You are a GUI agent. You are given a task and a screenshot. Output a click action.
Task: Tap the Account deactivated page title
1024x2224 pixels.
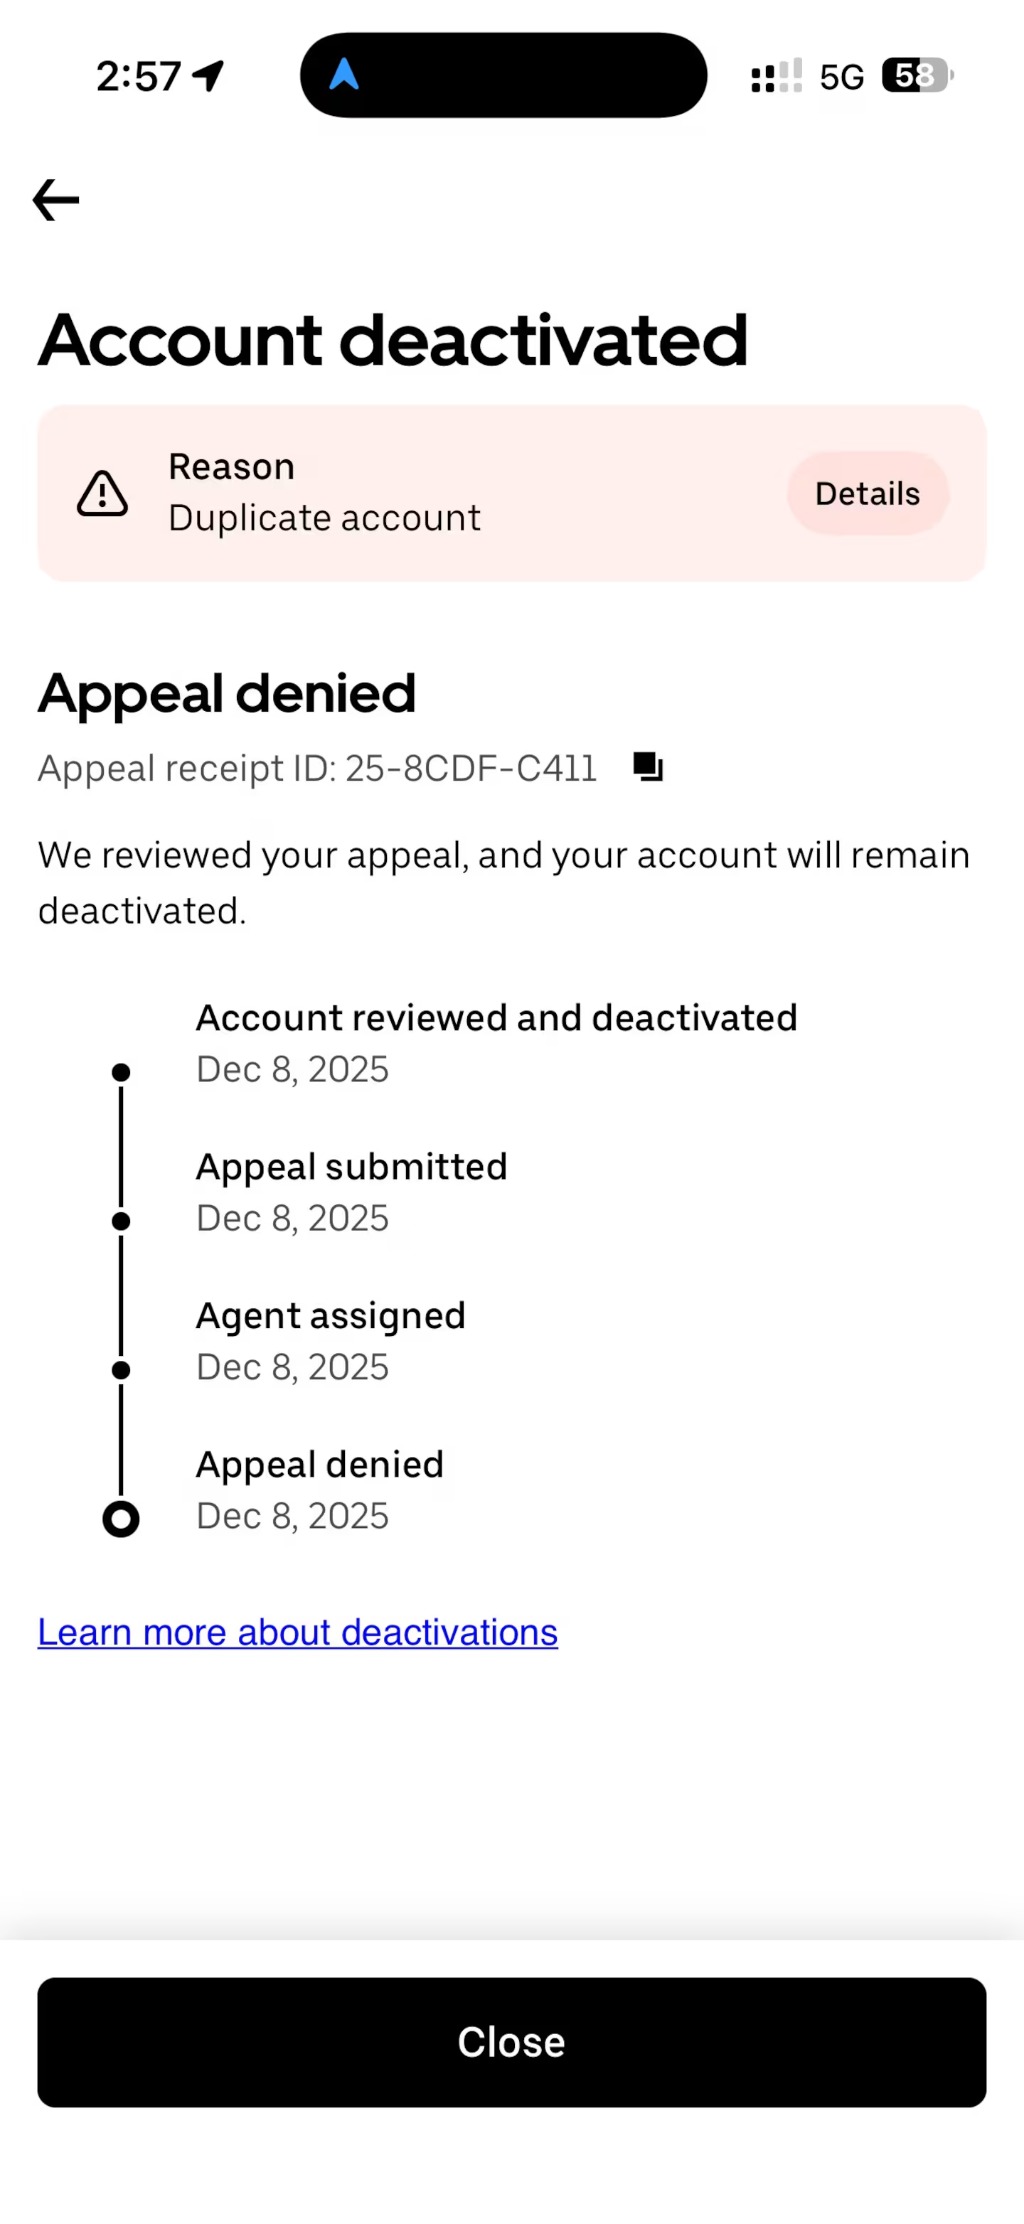(393, 340)
